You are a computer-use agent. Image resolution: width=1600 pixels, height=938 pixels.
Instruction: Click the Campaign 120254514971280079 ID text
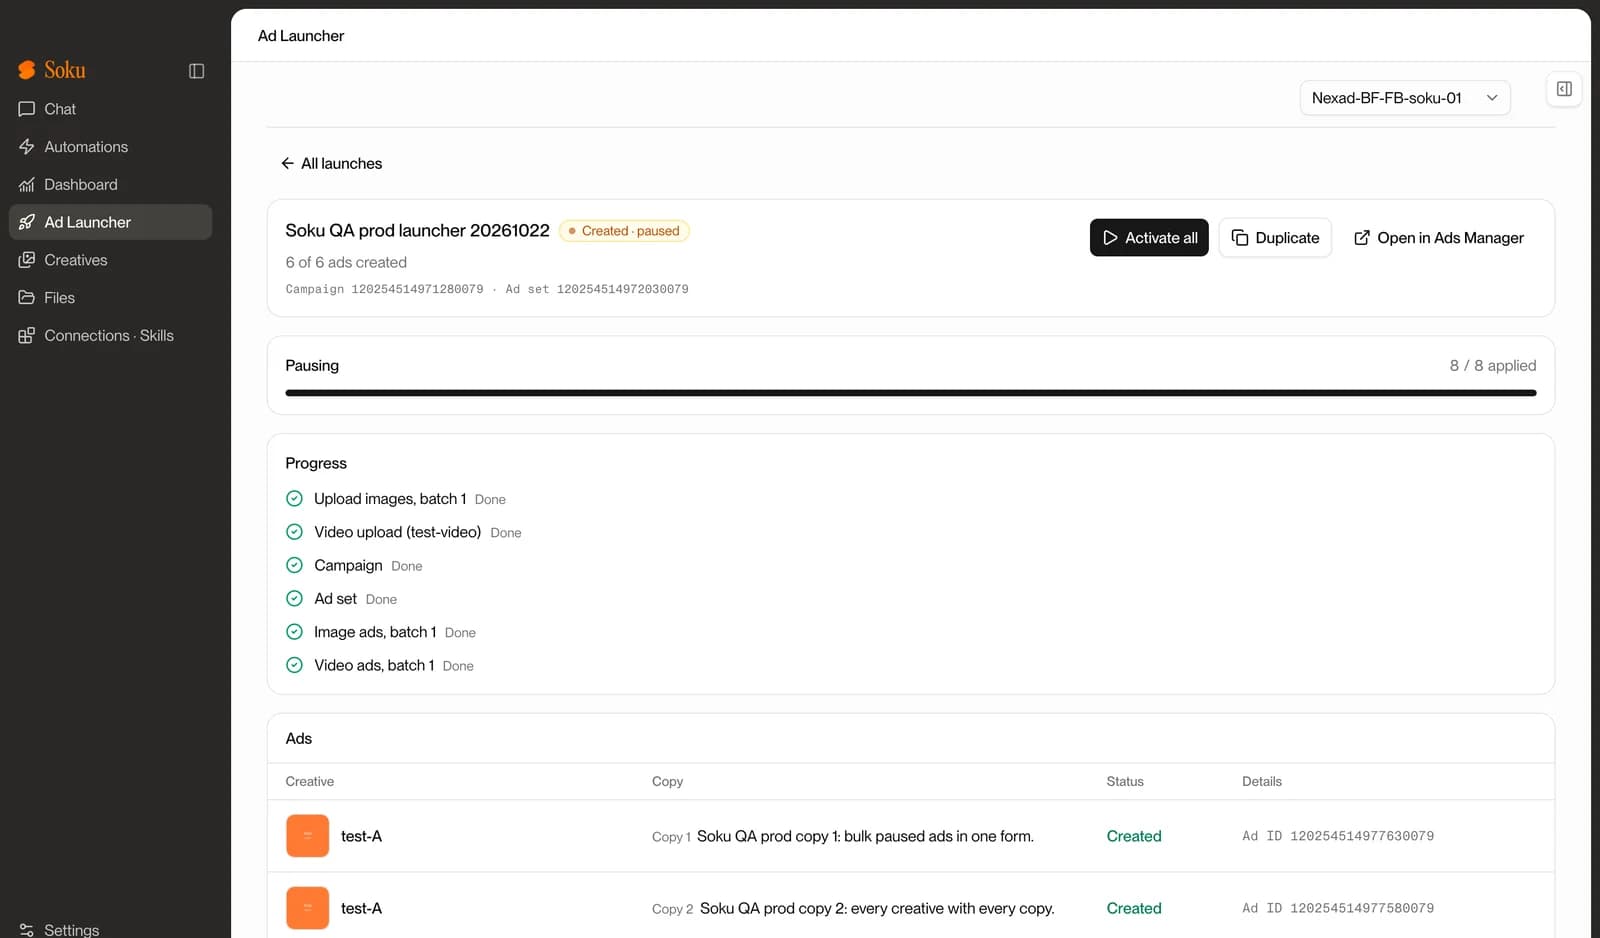384,289
